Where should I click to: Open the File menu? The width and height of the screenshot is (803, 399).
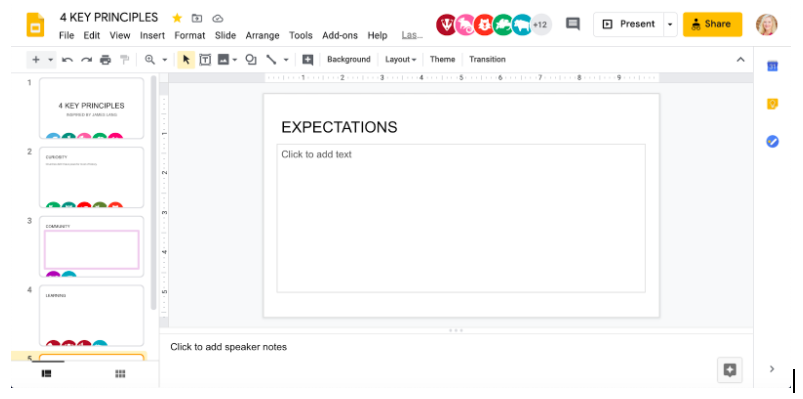pos(67,35)
